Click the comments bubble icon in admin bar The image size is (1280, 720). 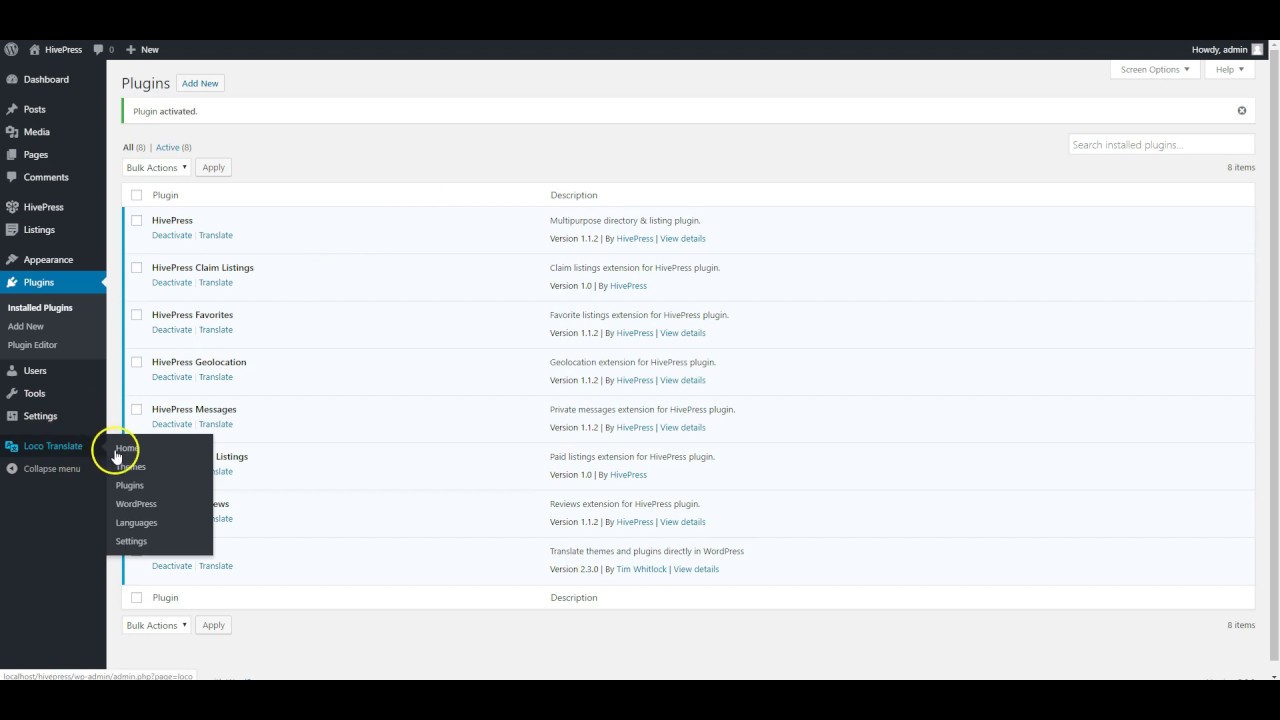pyautogui.click(x=98, y=49)
